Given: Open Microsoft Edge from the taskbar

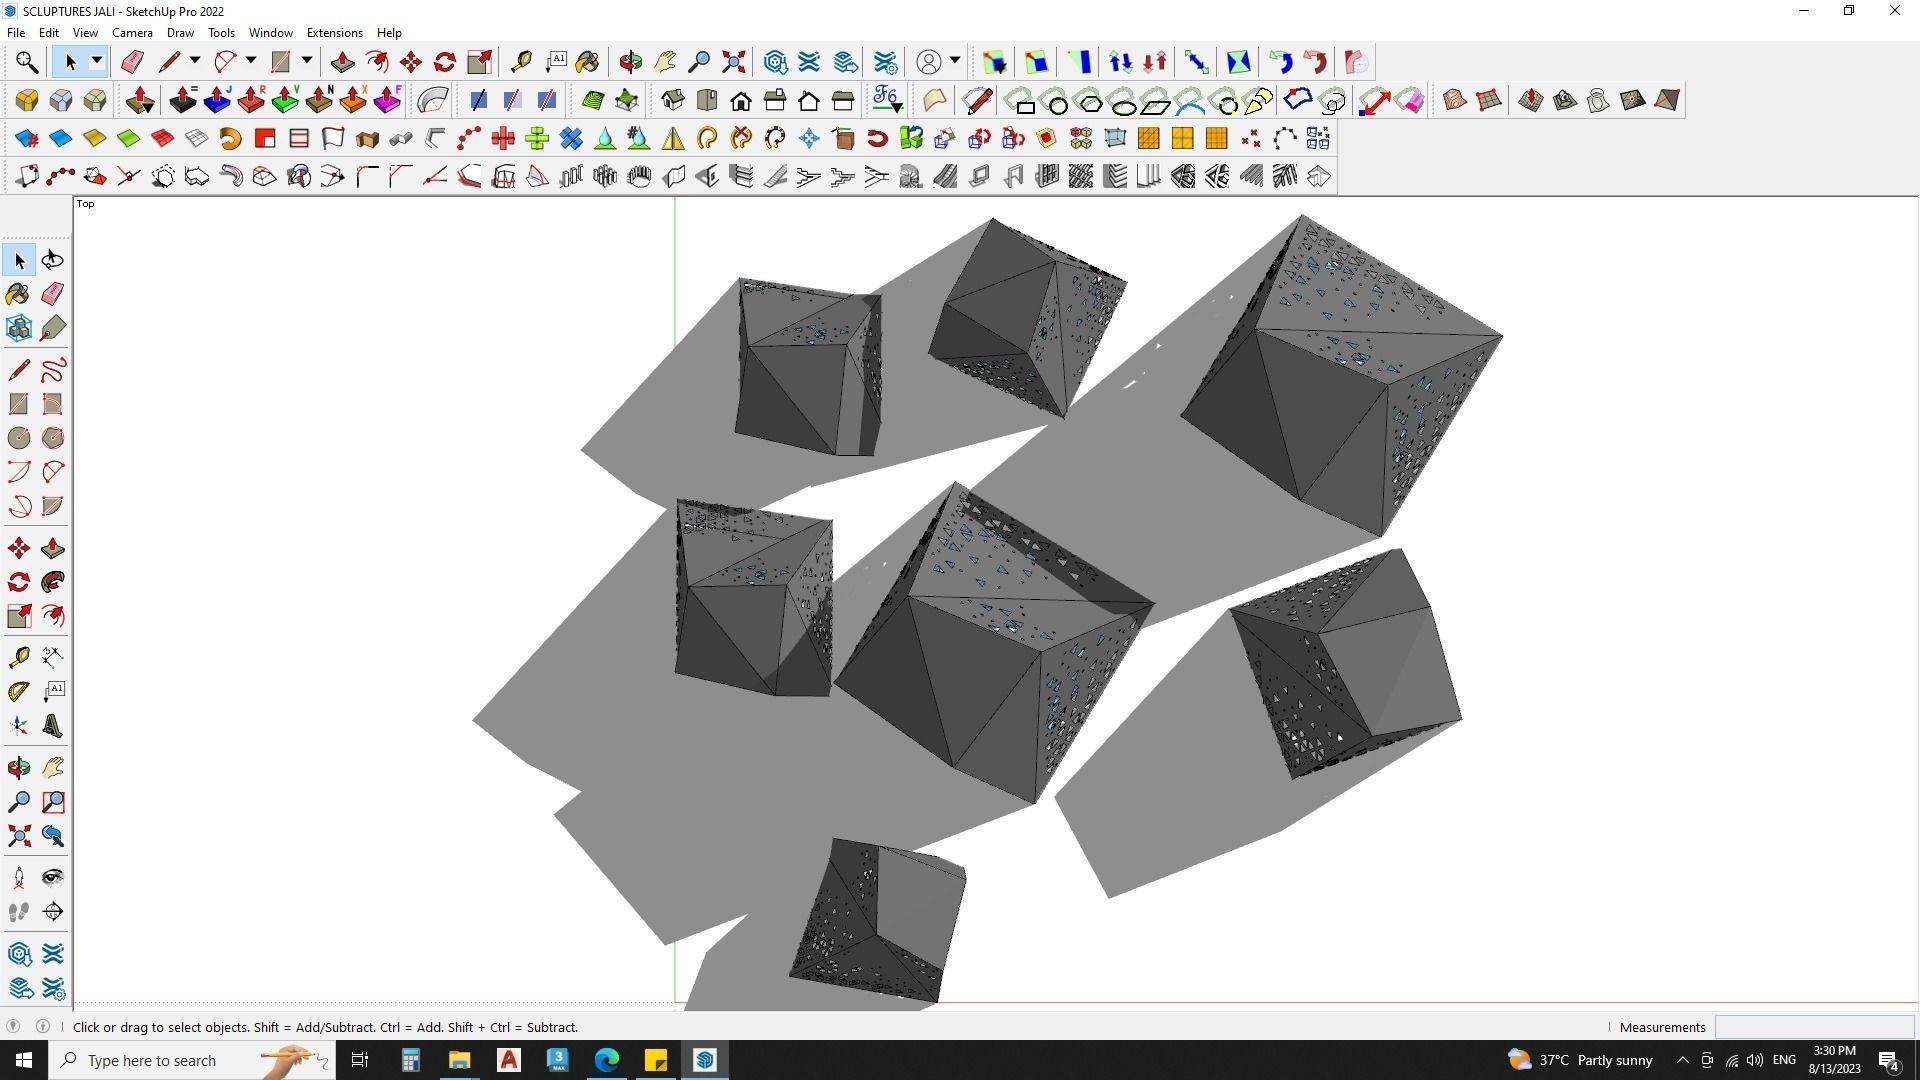Looking at the screenshot, I should [607, 1060].
